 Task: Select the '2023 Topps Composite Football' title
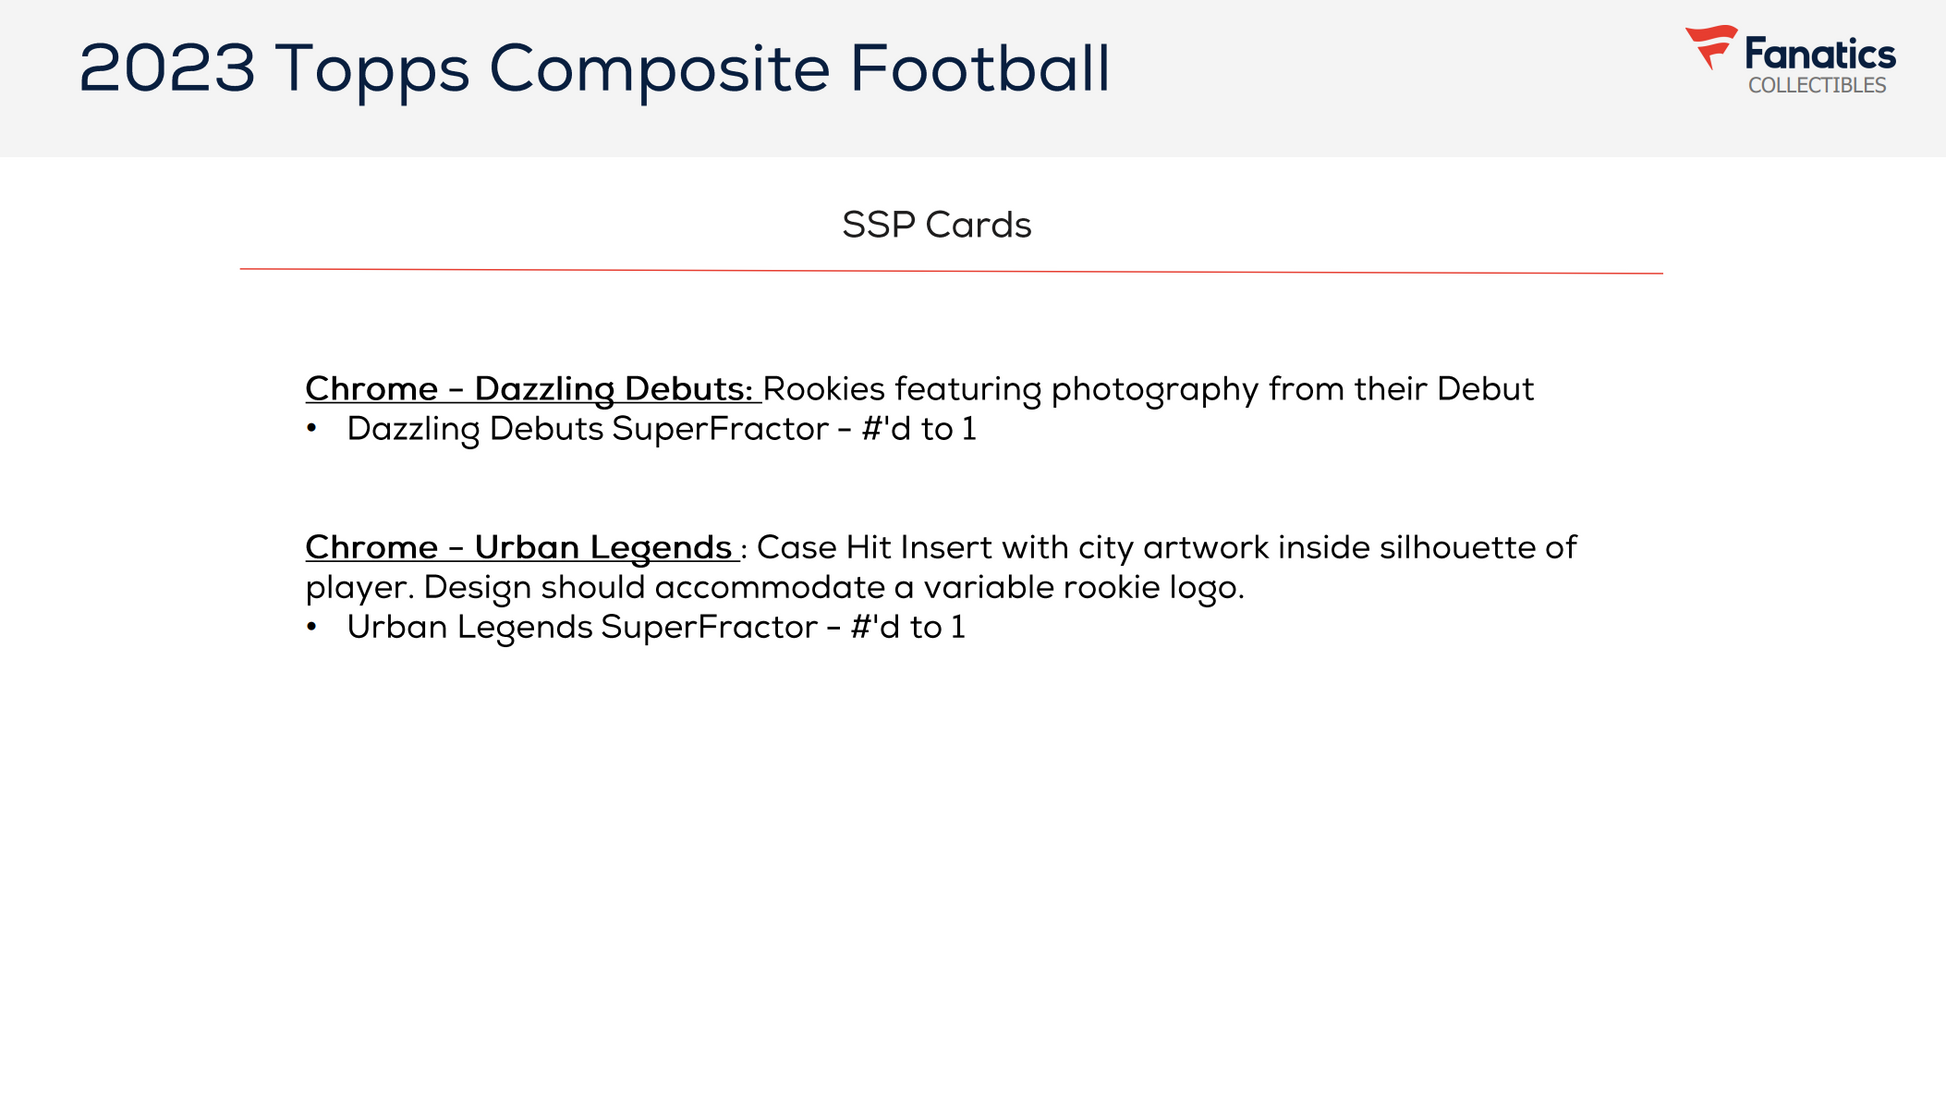click(x=594, y=69)
